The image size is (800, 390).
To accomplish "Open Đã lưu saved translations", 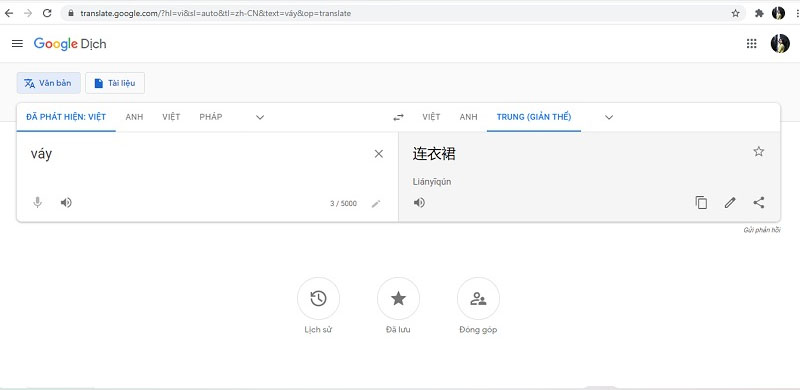I will click(x=398, y=299).
